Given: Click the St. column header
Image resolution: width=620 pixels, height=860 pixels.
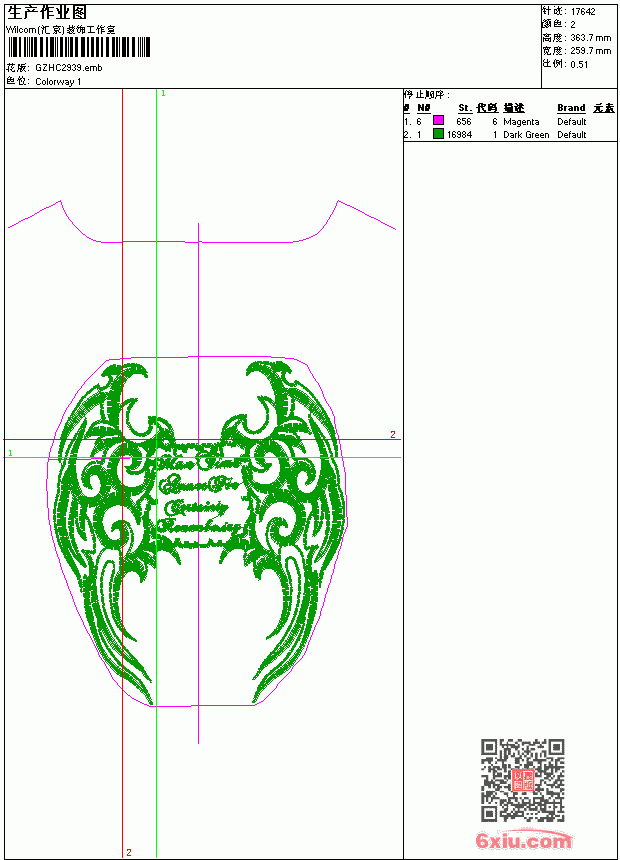Looking at the screenshot, I should pyautogui.click(x=465, y=108).
